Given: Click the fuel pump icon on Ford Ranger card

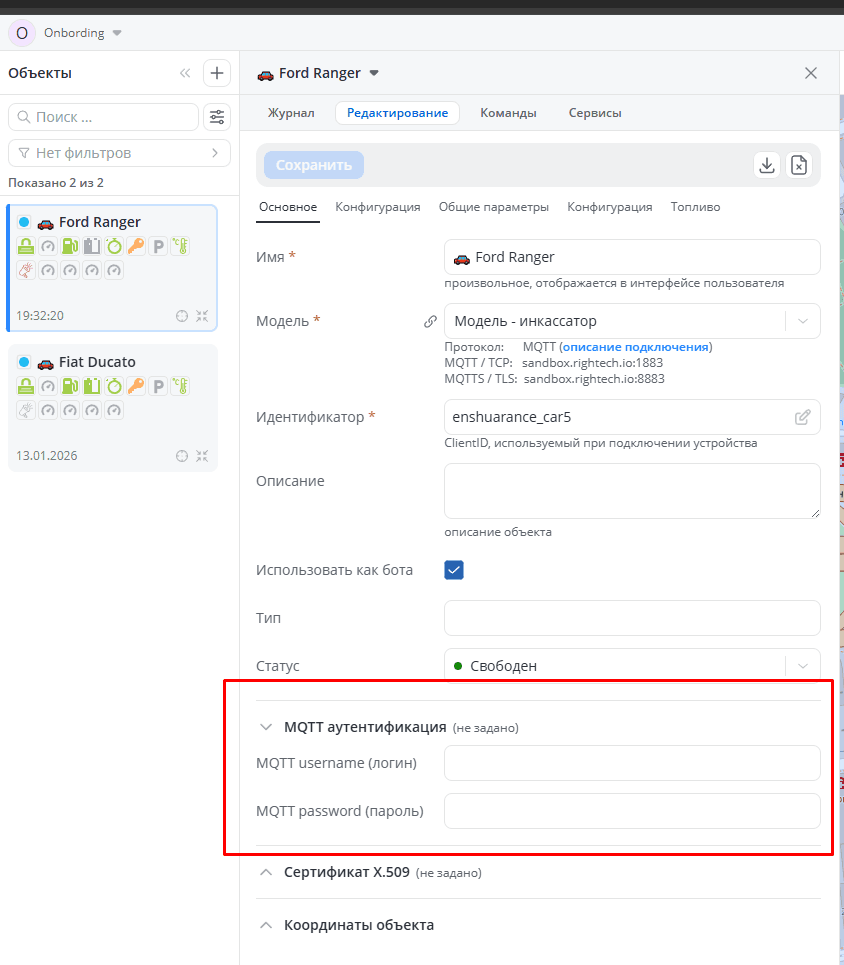Looking at the screenshot, I should pos(69,246).
